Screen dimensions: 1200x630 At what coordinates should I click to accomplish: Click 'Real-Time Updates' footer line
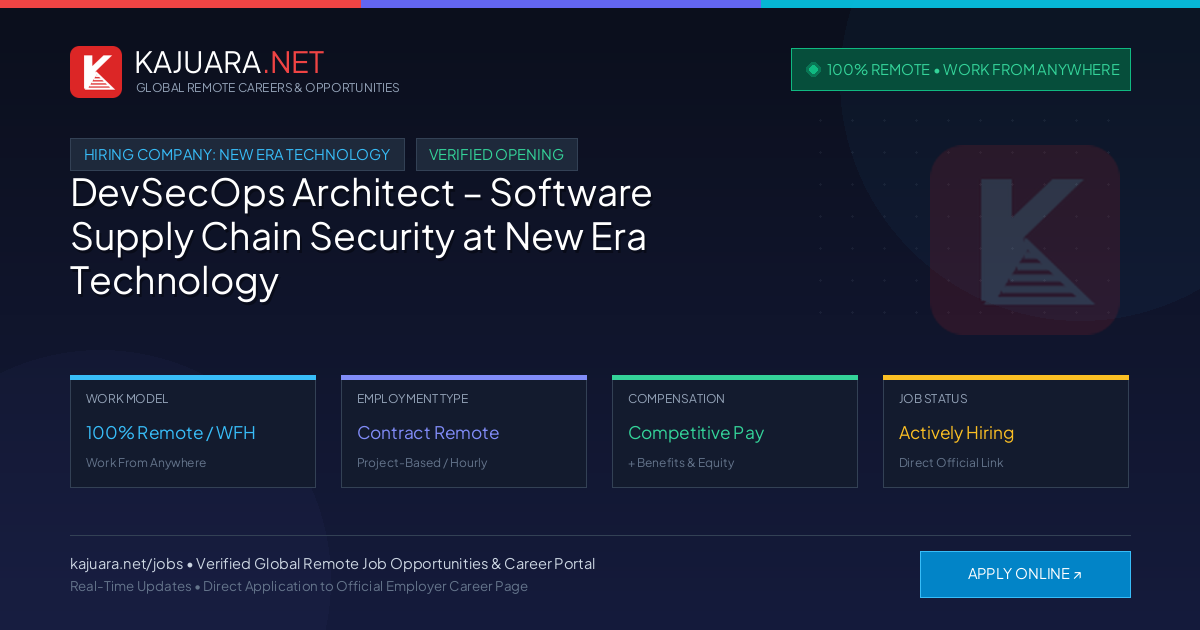click(x=299, y=586)
